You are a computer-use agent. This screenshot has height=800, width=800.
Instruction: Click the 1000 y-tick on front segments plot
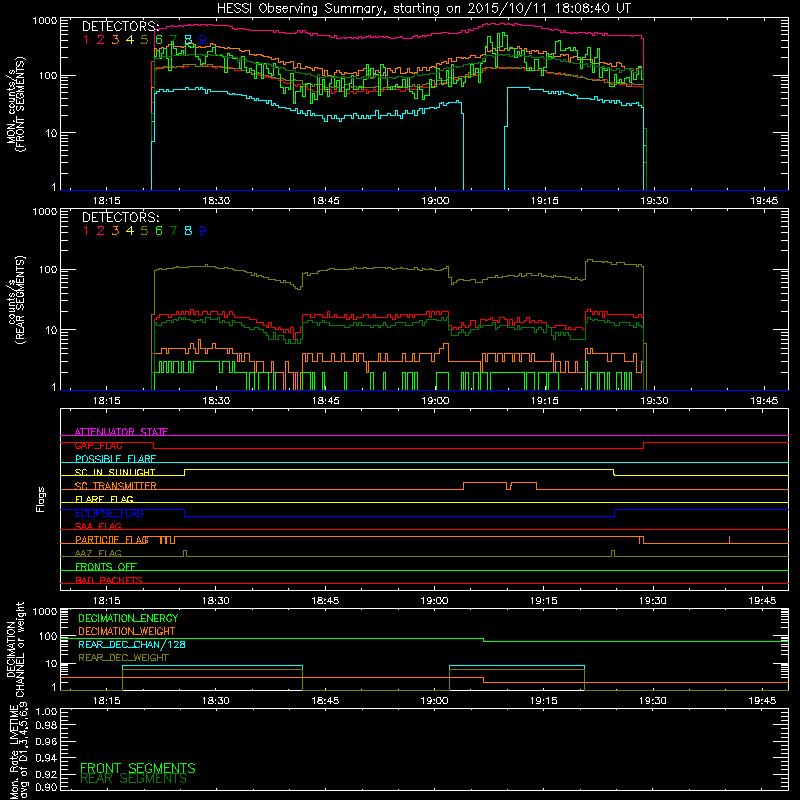click(x=45, y=21)
